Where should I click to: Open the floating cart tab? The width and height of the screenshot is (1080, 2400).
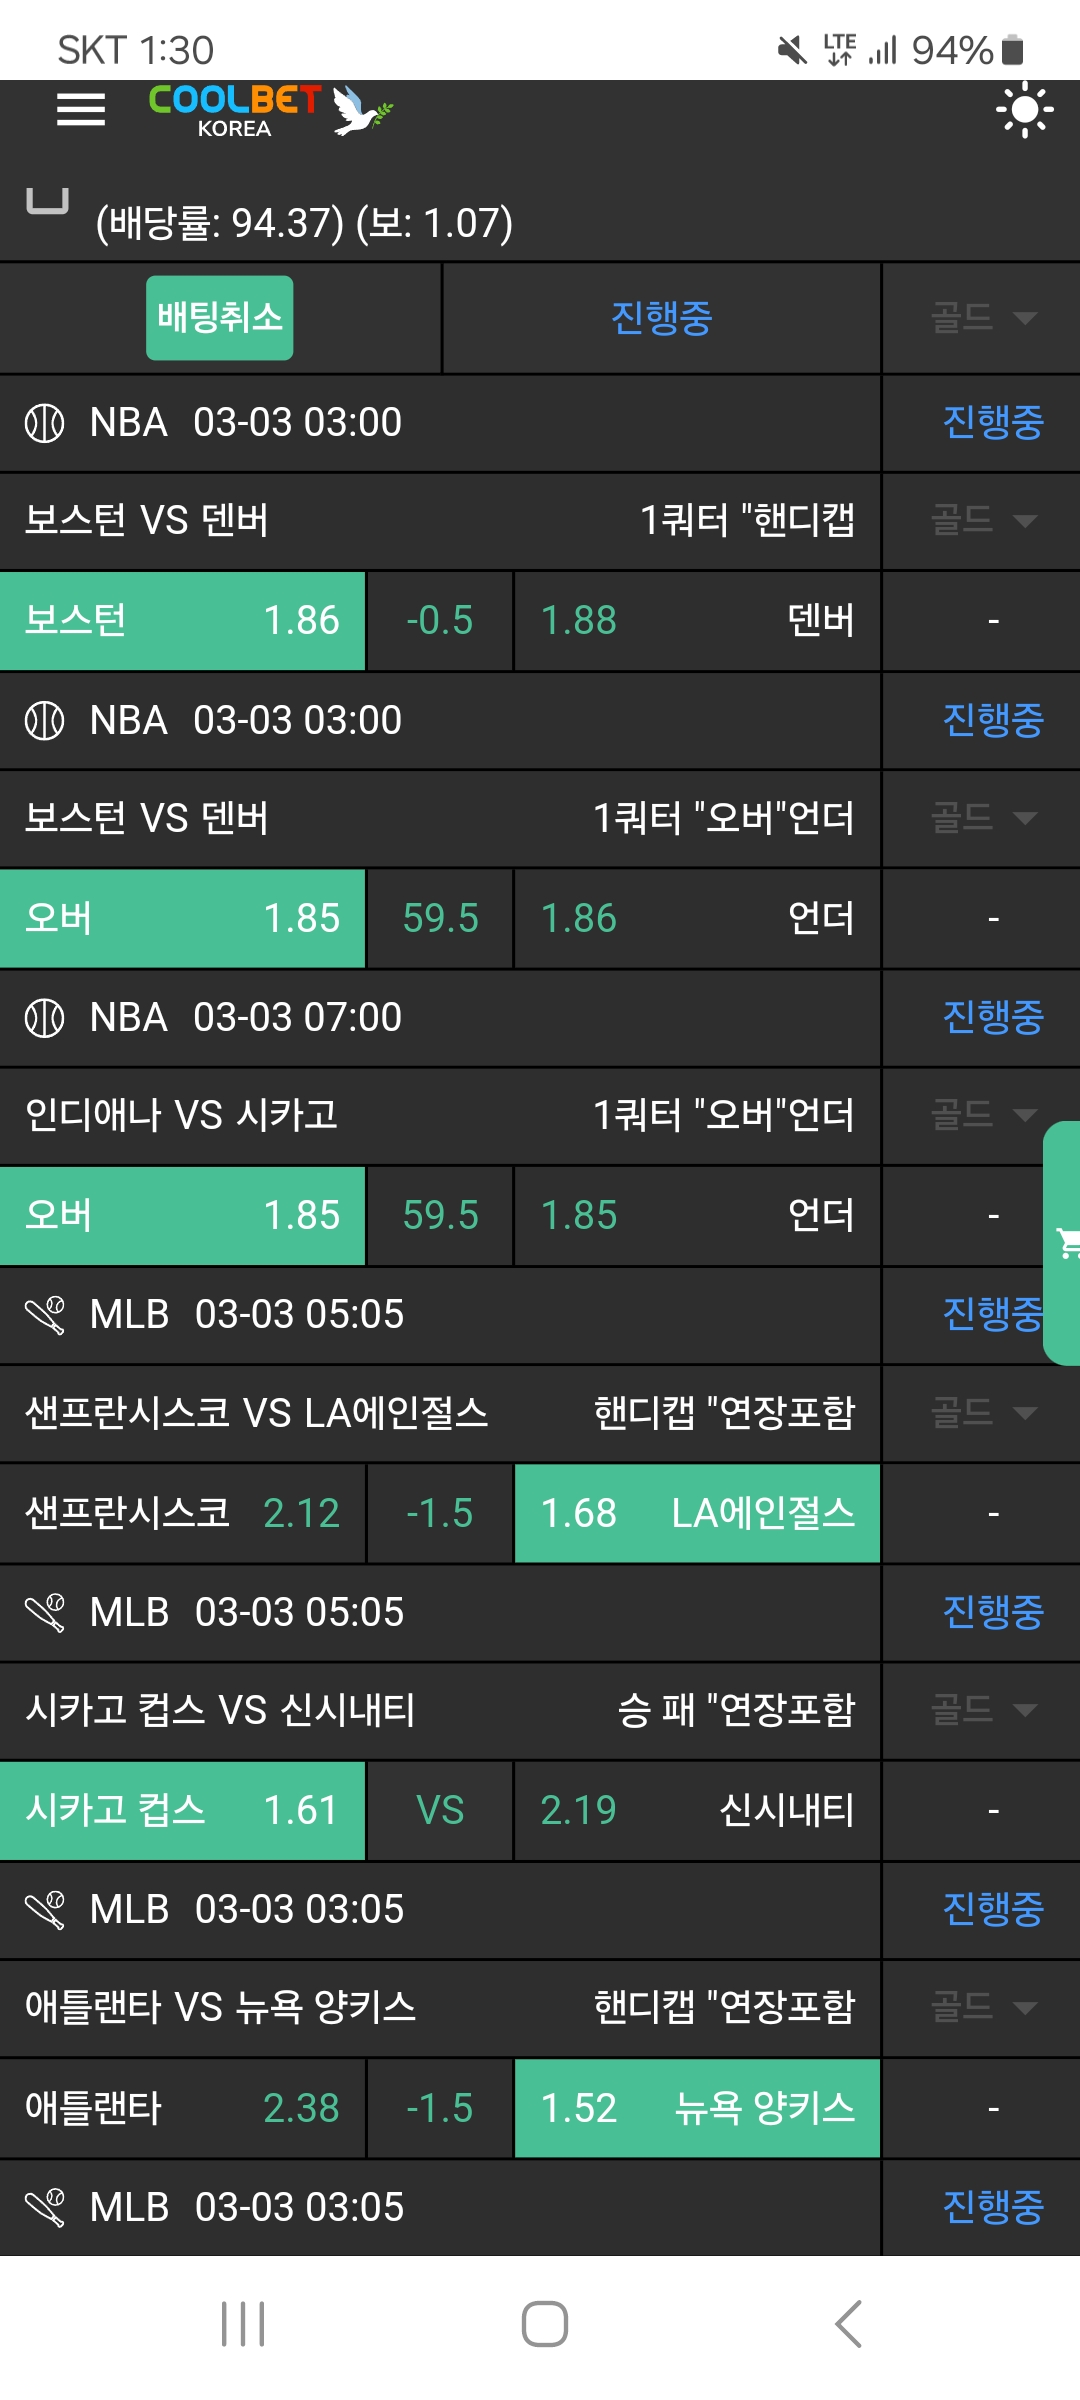click(x=1064, y=1243)
